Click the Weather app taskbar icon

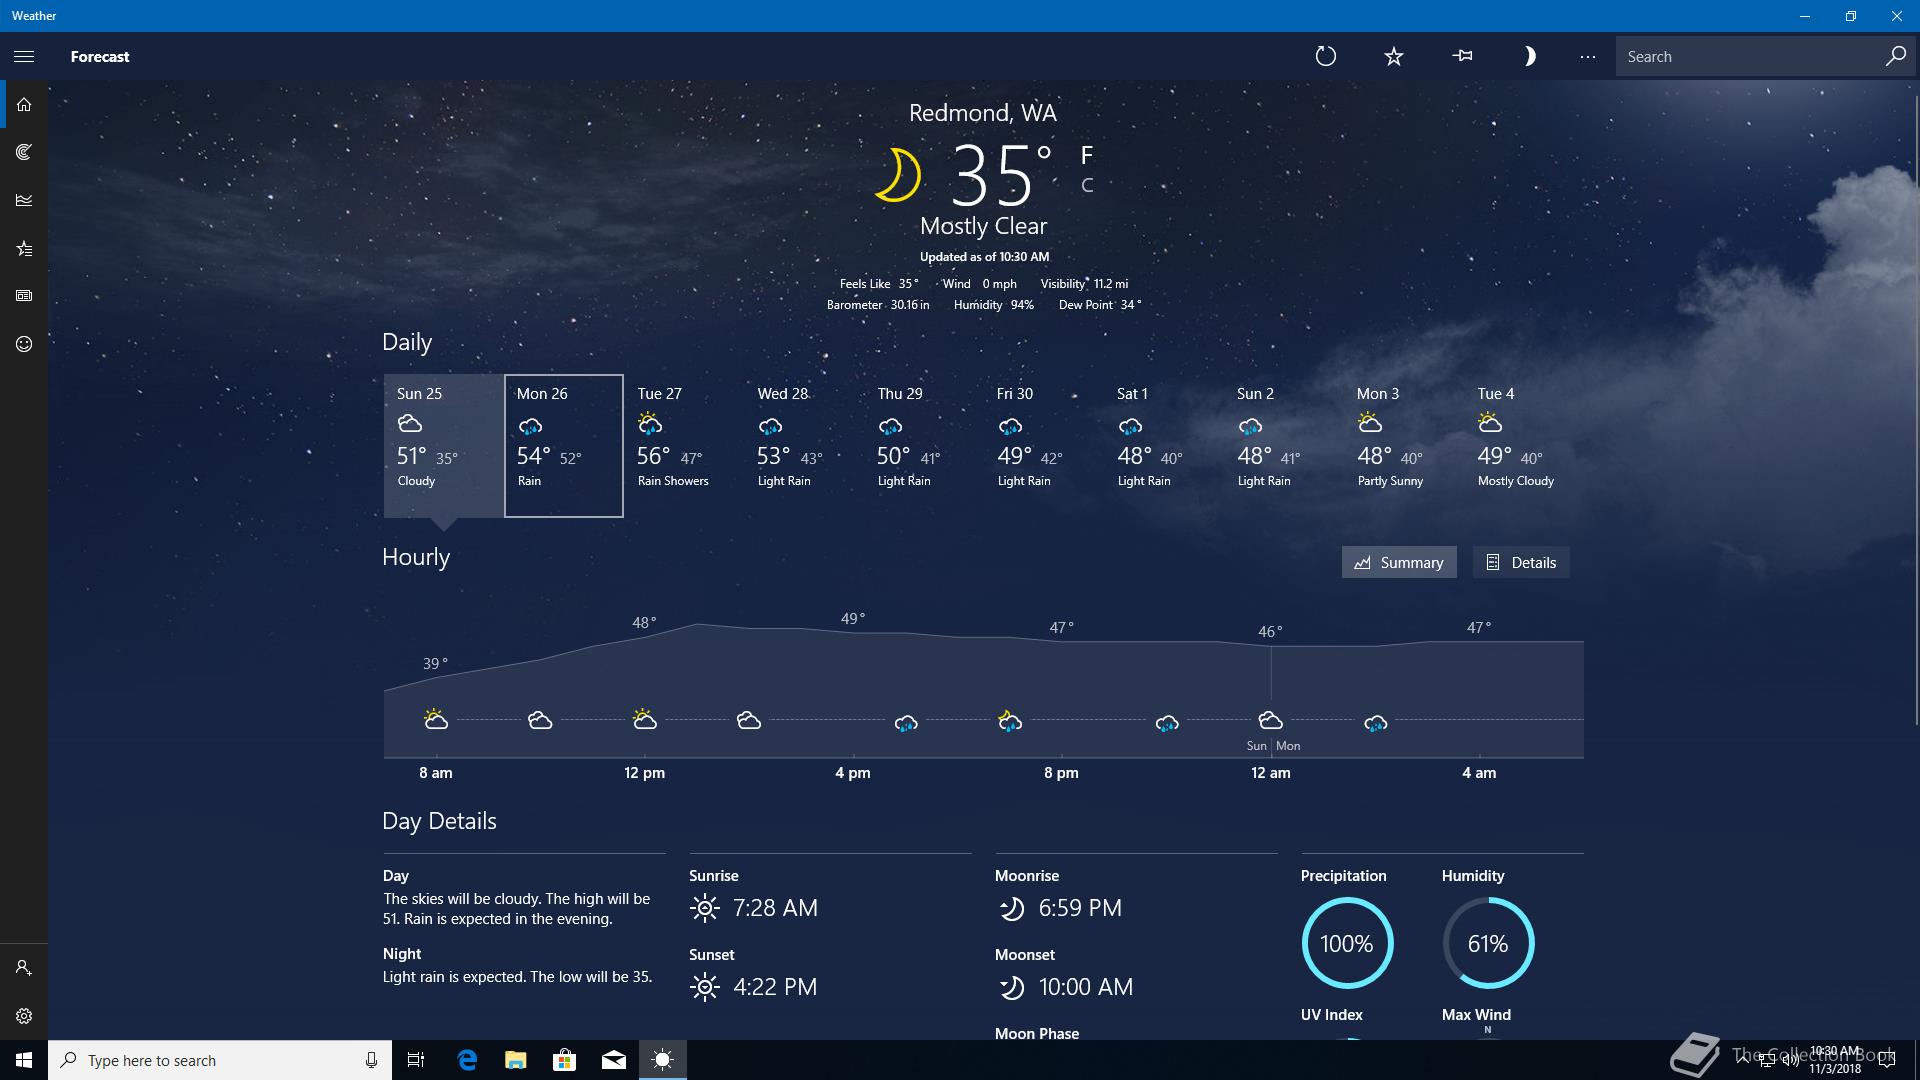[x=662, y=1060]
